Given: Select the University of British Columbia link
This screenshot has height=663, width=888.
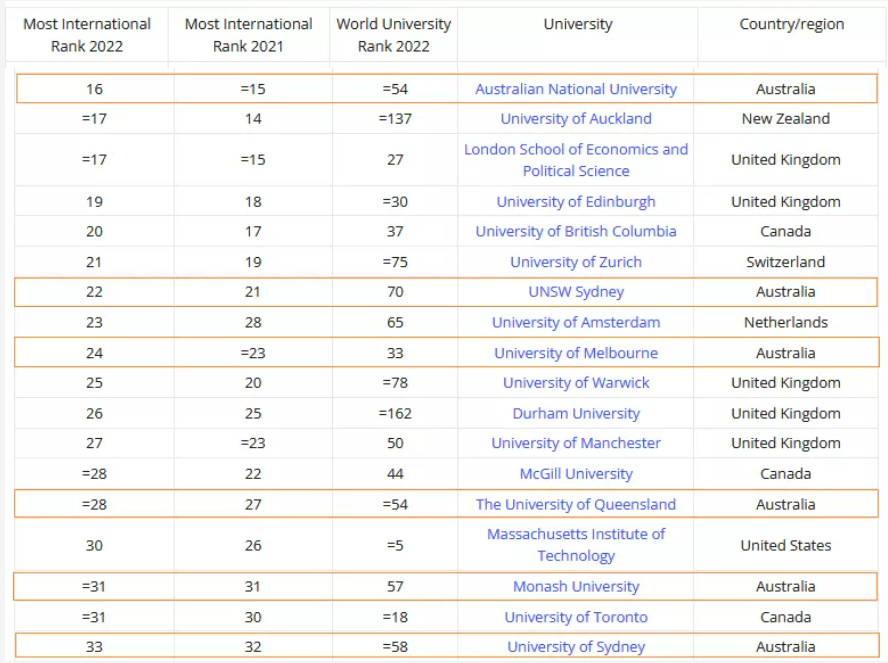Looking at the screenshot, I should [x=576, y=232].
